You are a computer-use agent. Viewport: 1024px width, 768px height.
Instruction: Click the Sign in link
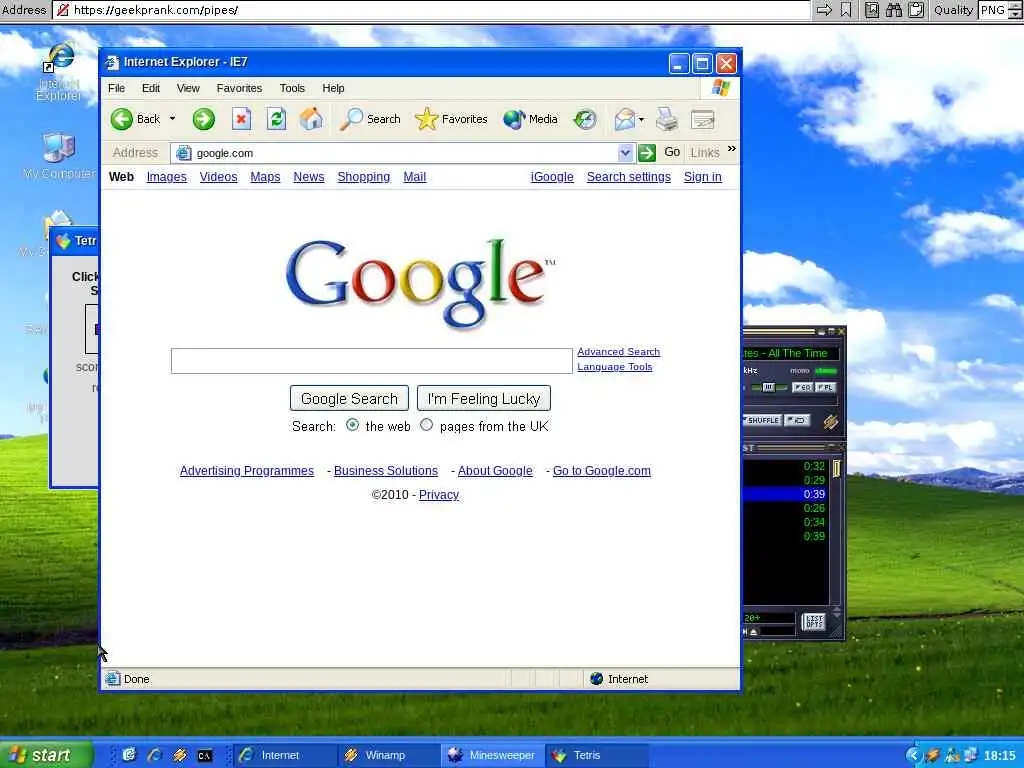703,177
